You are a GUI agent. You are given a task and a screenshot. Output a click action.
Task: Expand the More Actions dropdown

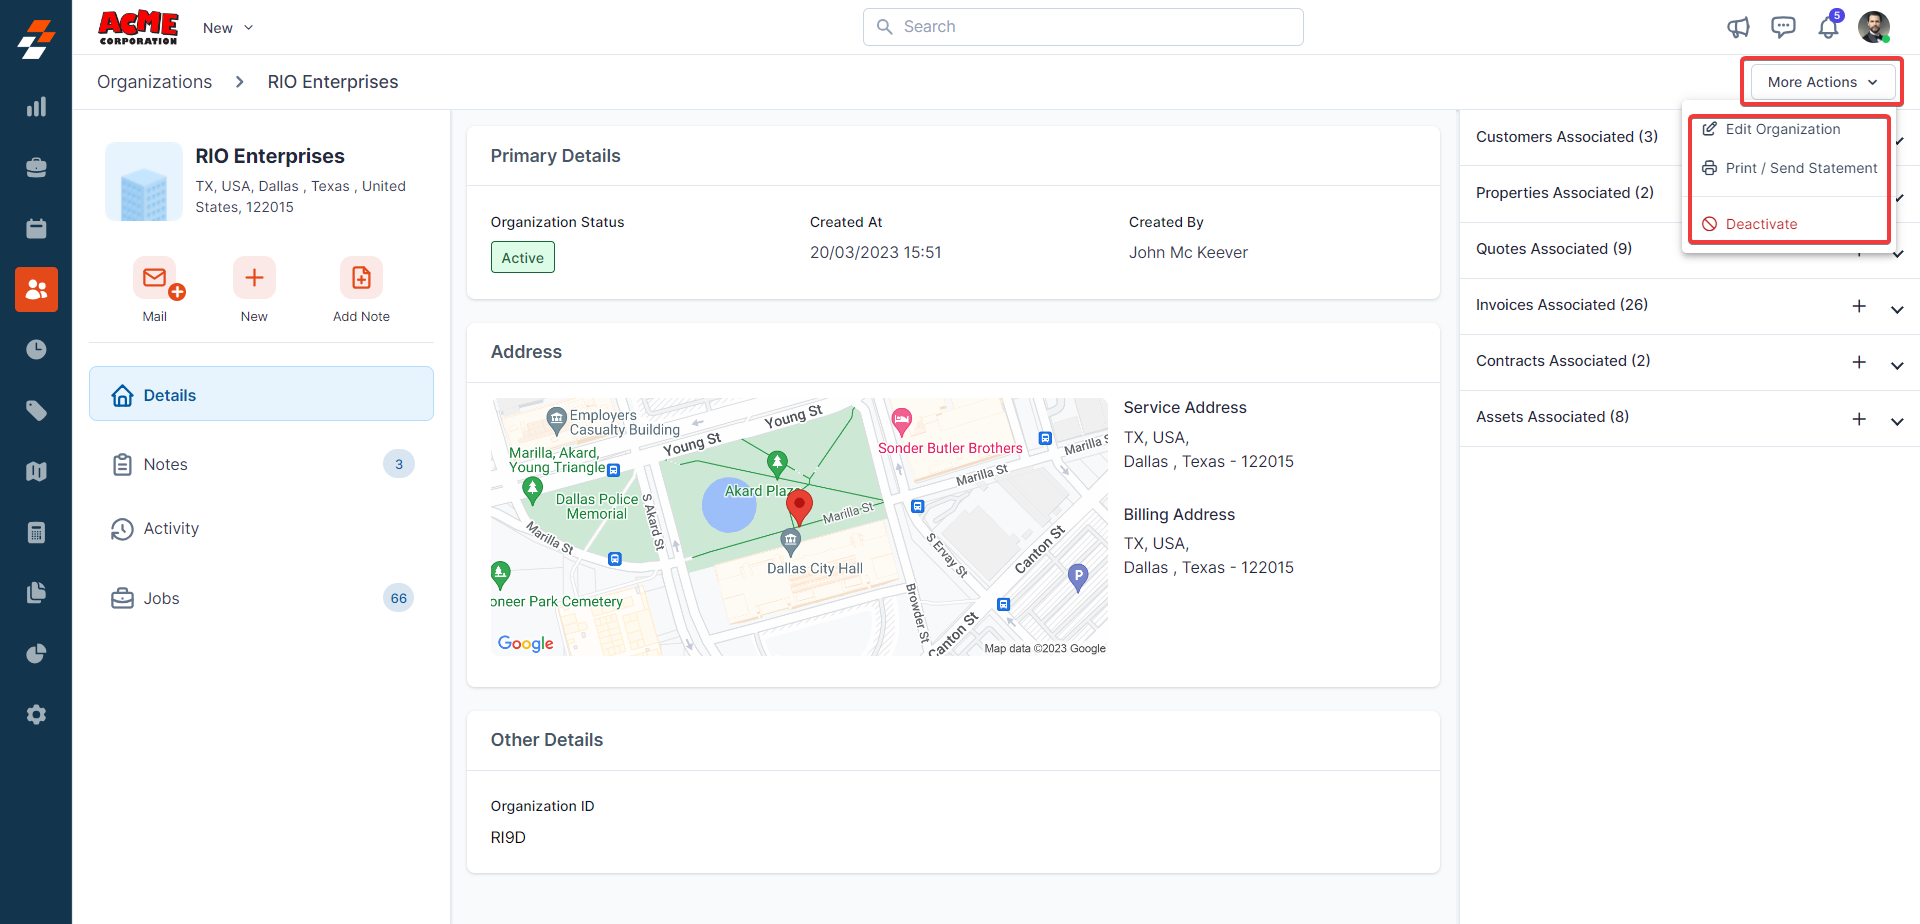click(1821, 82)
